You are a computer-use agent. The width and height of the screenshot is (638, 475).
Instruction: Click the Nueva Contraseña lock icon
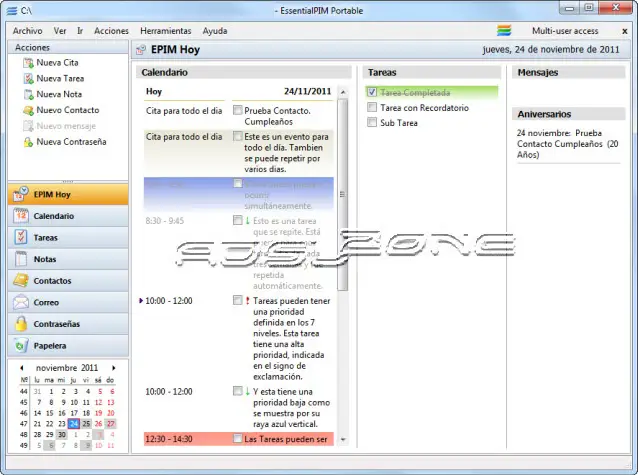pos(28,142)
